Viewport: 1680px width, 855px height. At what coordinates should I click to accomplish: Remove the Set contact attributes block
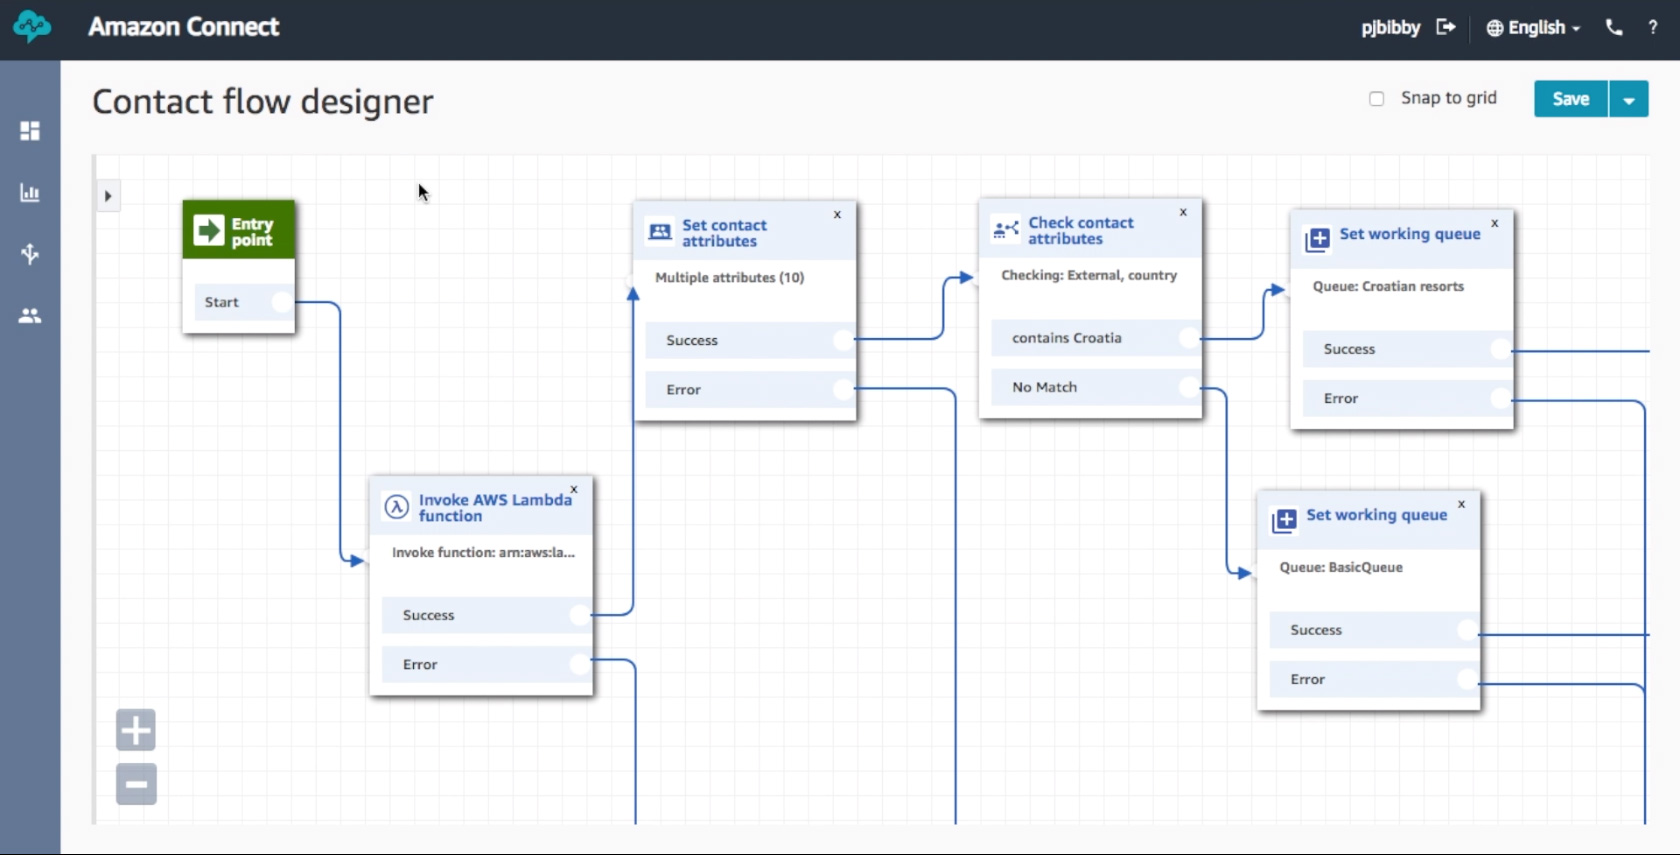[837, 214]
